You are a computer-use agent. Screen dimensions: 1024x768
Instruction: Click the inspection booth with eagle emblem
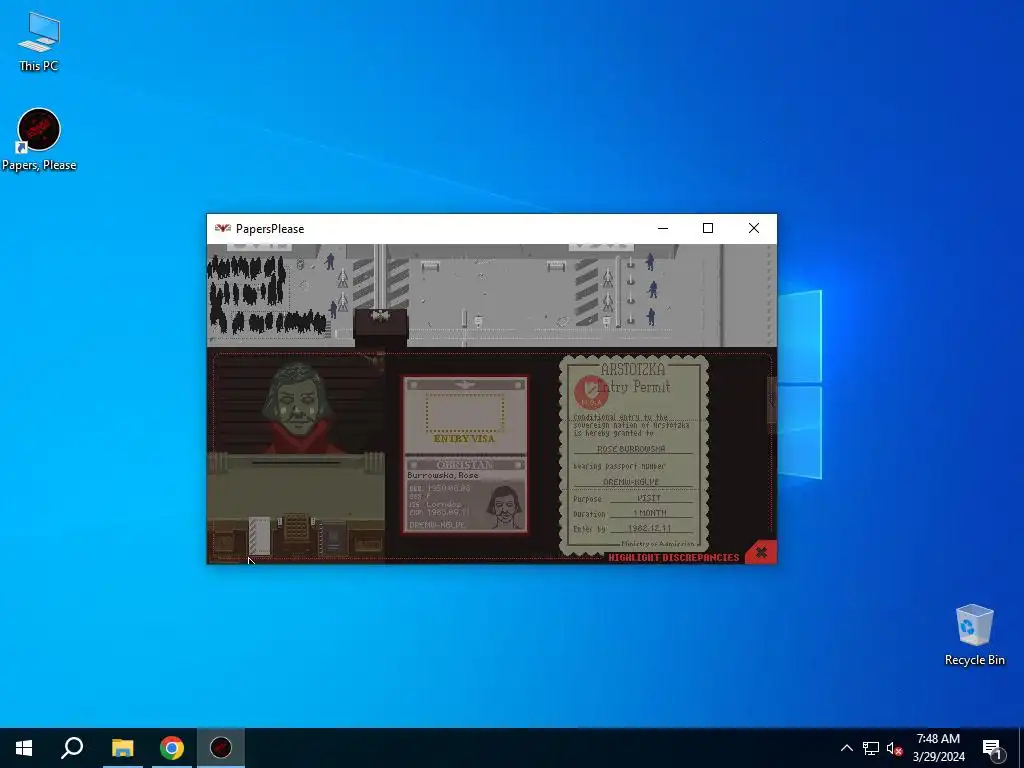[x=381, y=325]
